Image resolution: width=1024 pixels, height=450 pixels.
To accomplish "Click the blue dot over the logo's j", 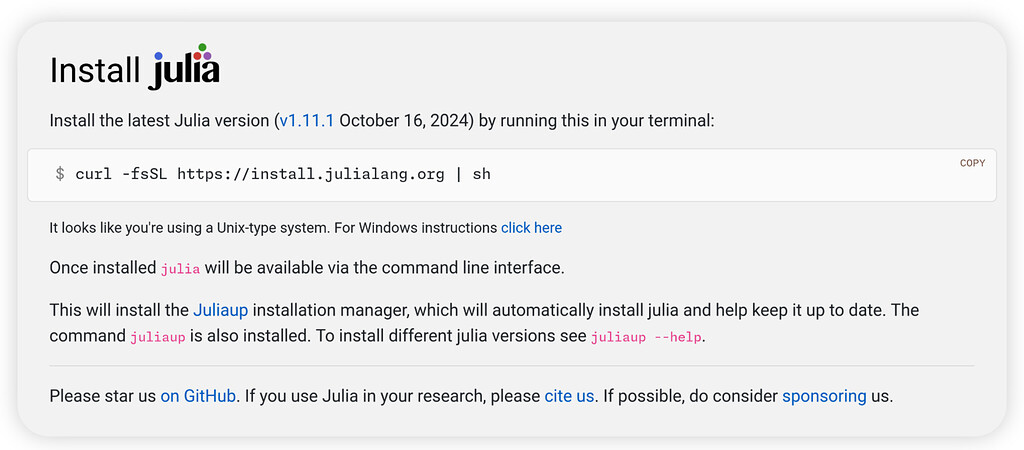I will [x=159, y=56].
